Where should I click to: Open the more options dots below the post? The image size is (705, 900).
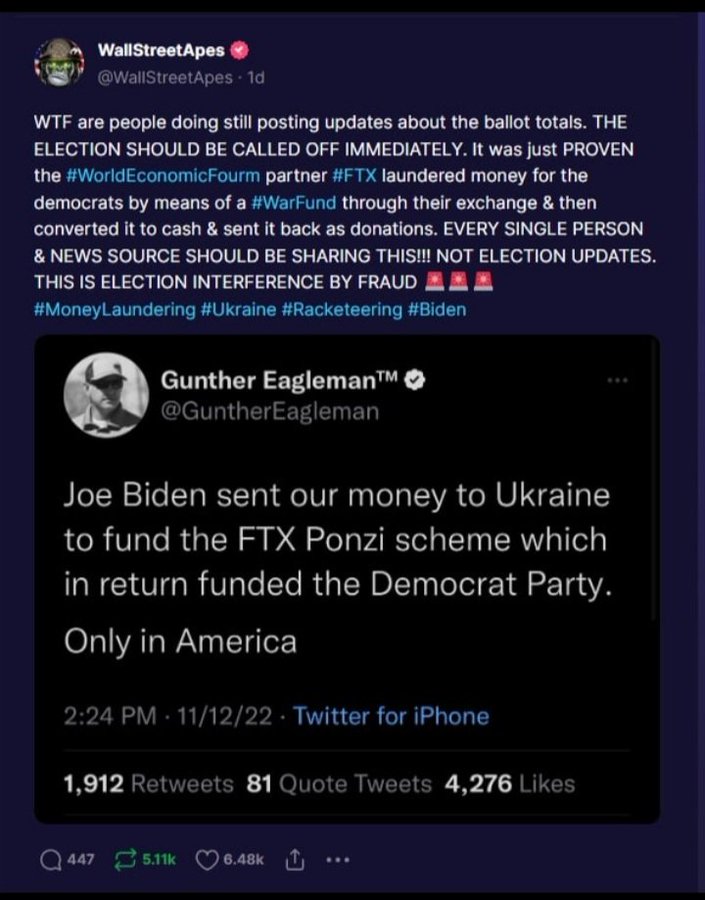coord(338,859)
